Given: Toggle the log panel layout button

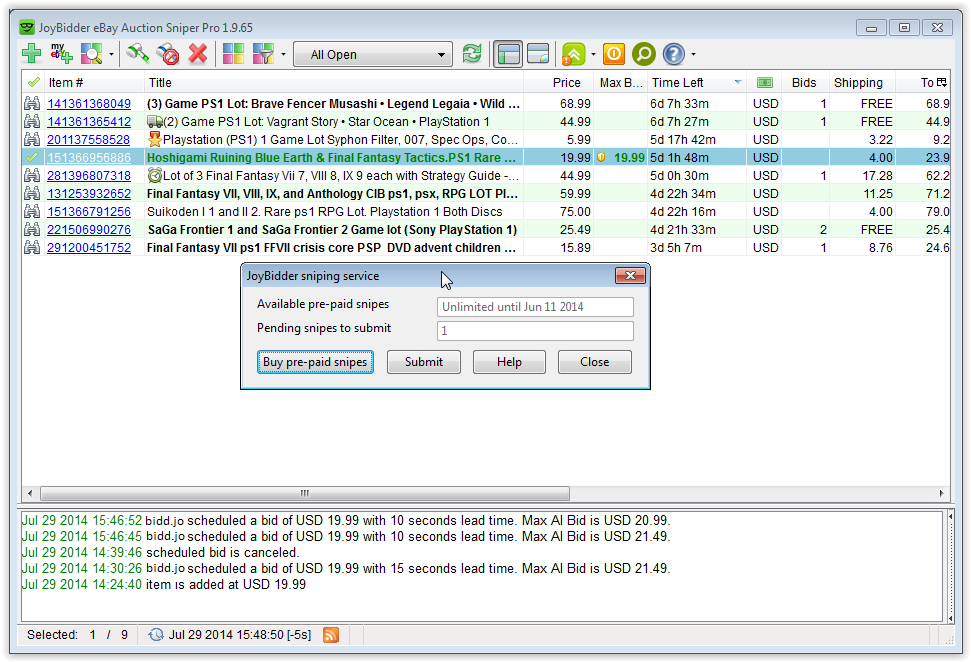Looking at the screenshot, I should (x=509, y=54).
